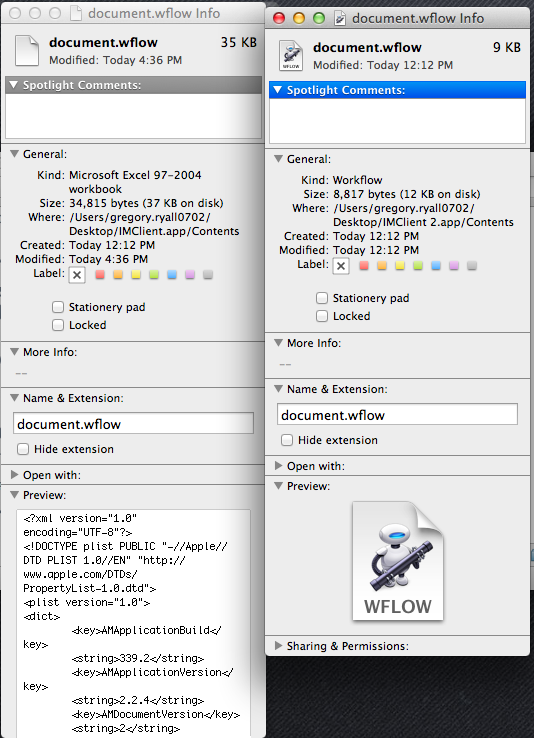This screenshot has width=534, height=738.
Task: Click '9 KB' size in right window header
Action: click(x=507, y=48)
